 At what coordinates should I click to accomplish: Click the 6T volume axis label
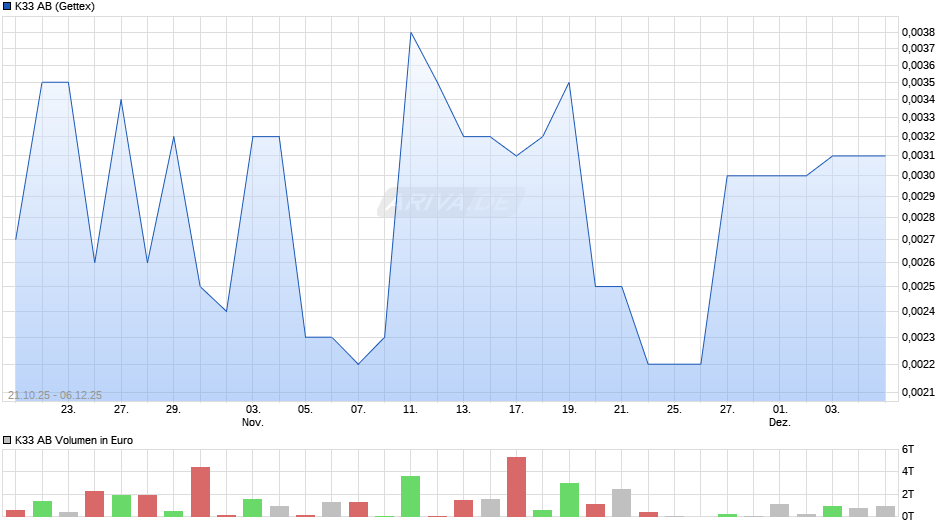908,449
